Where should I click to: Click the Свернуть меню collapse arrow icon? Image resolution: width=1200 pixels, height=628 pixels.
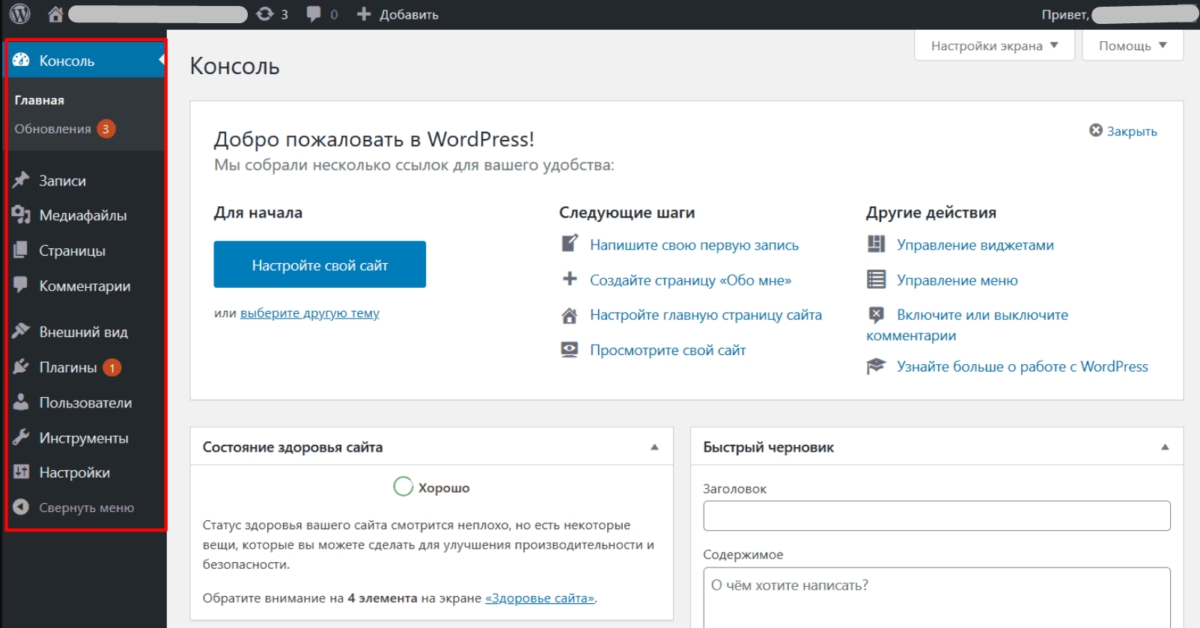click(x=21, y=507)
